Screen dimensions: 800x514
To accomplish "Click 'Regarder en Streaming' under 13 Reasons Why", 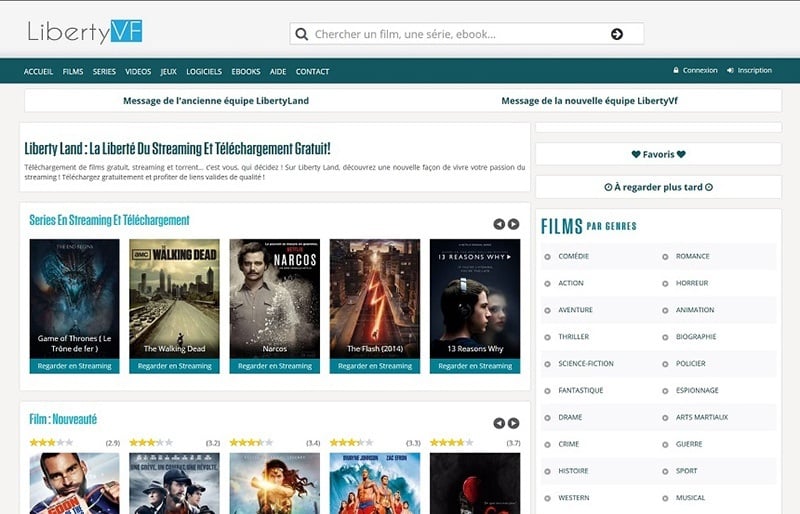I will click(475, 366).
